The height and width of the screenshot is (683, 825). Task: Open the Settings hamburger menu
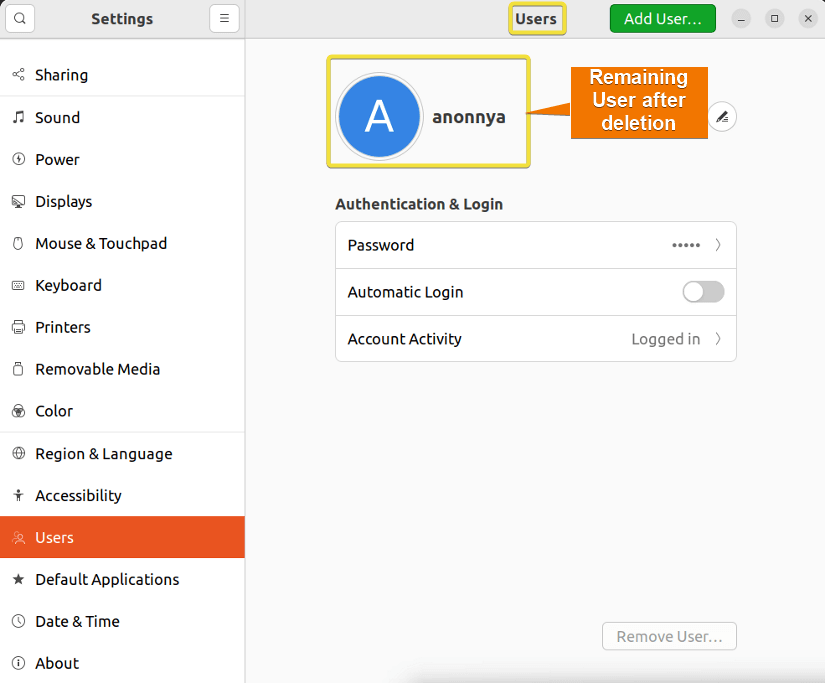224,18
